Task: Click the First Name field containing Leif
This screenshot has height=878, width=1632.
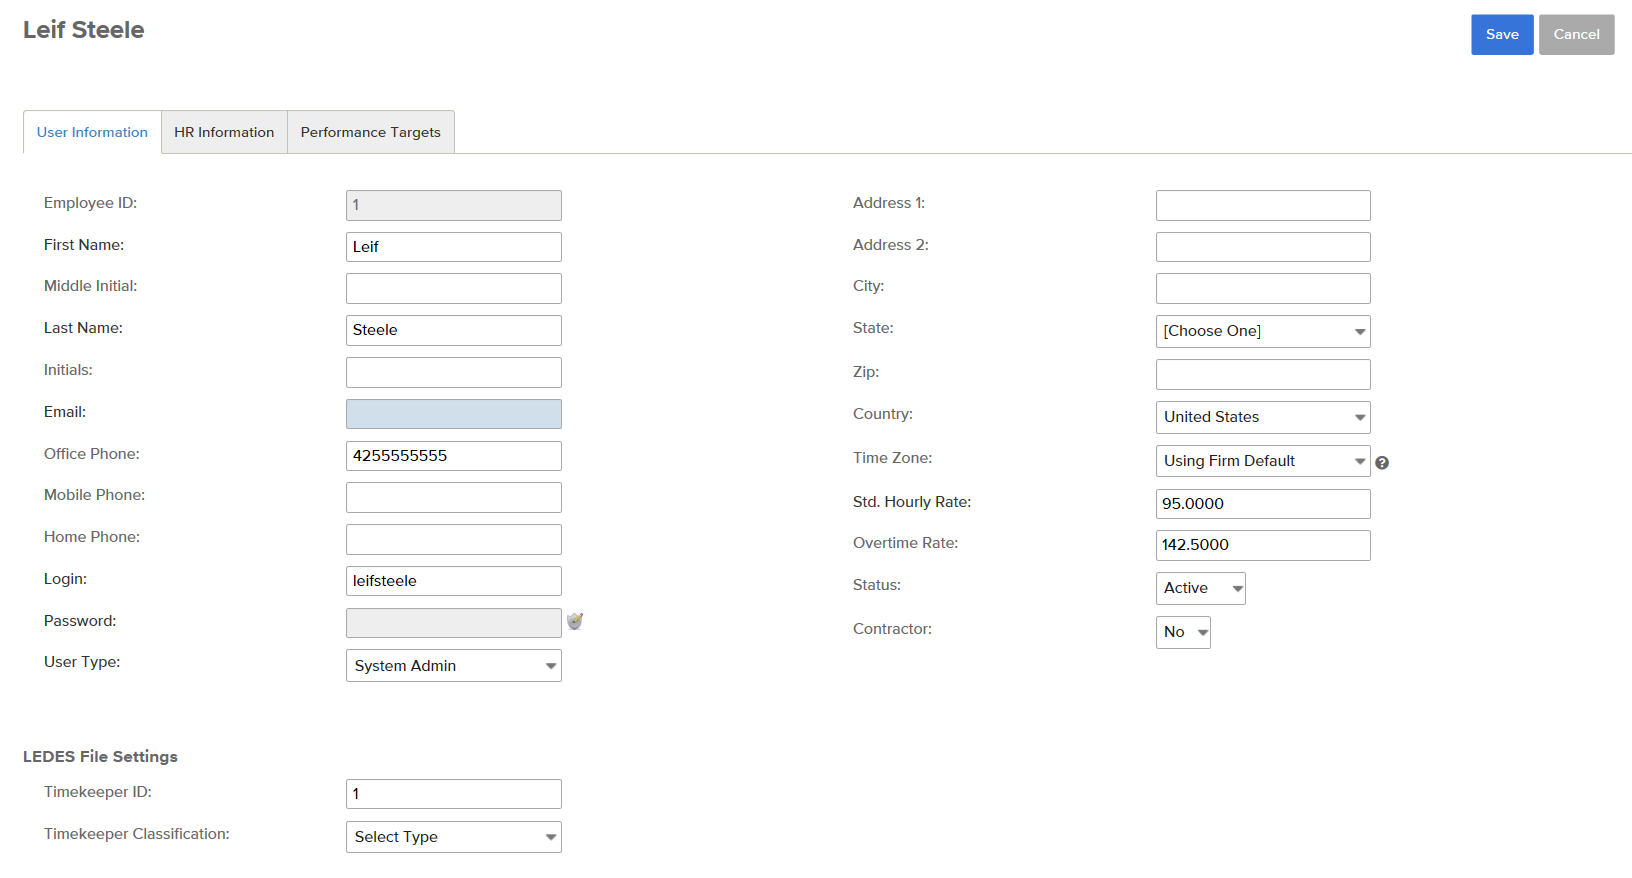Action: (454, 247)
